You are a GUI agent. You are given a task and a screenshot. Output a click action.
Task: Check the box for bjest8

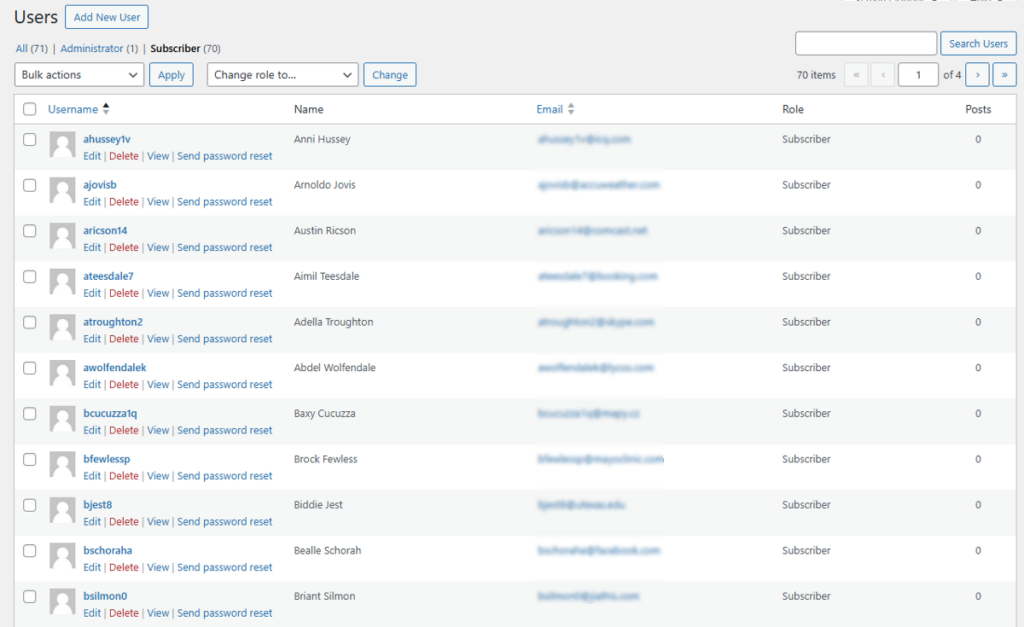click(x=29, y=505)
